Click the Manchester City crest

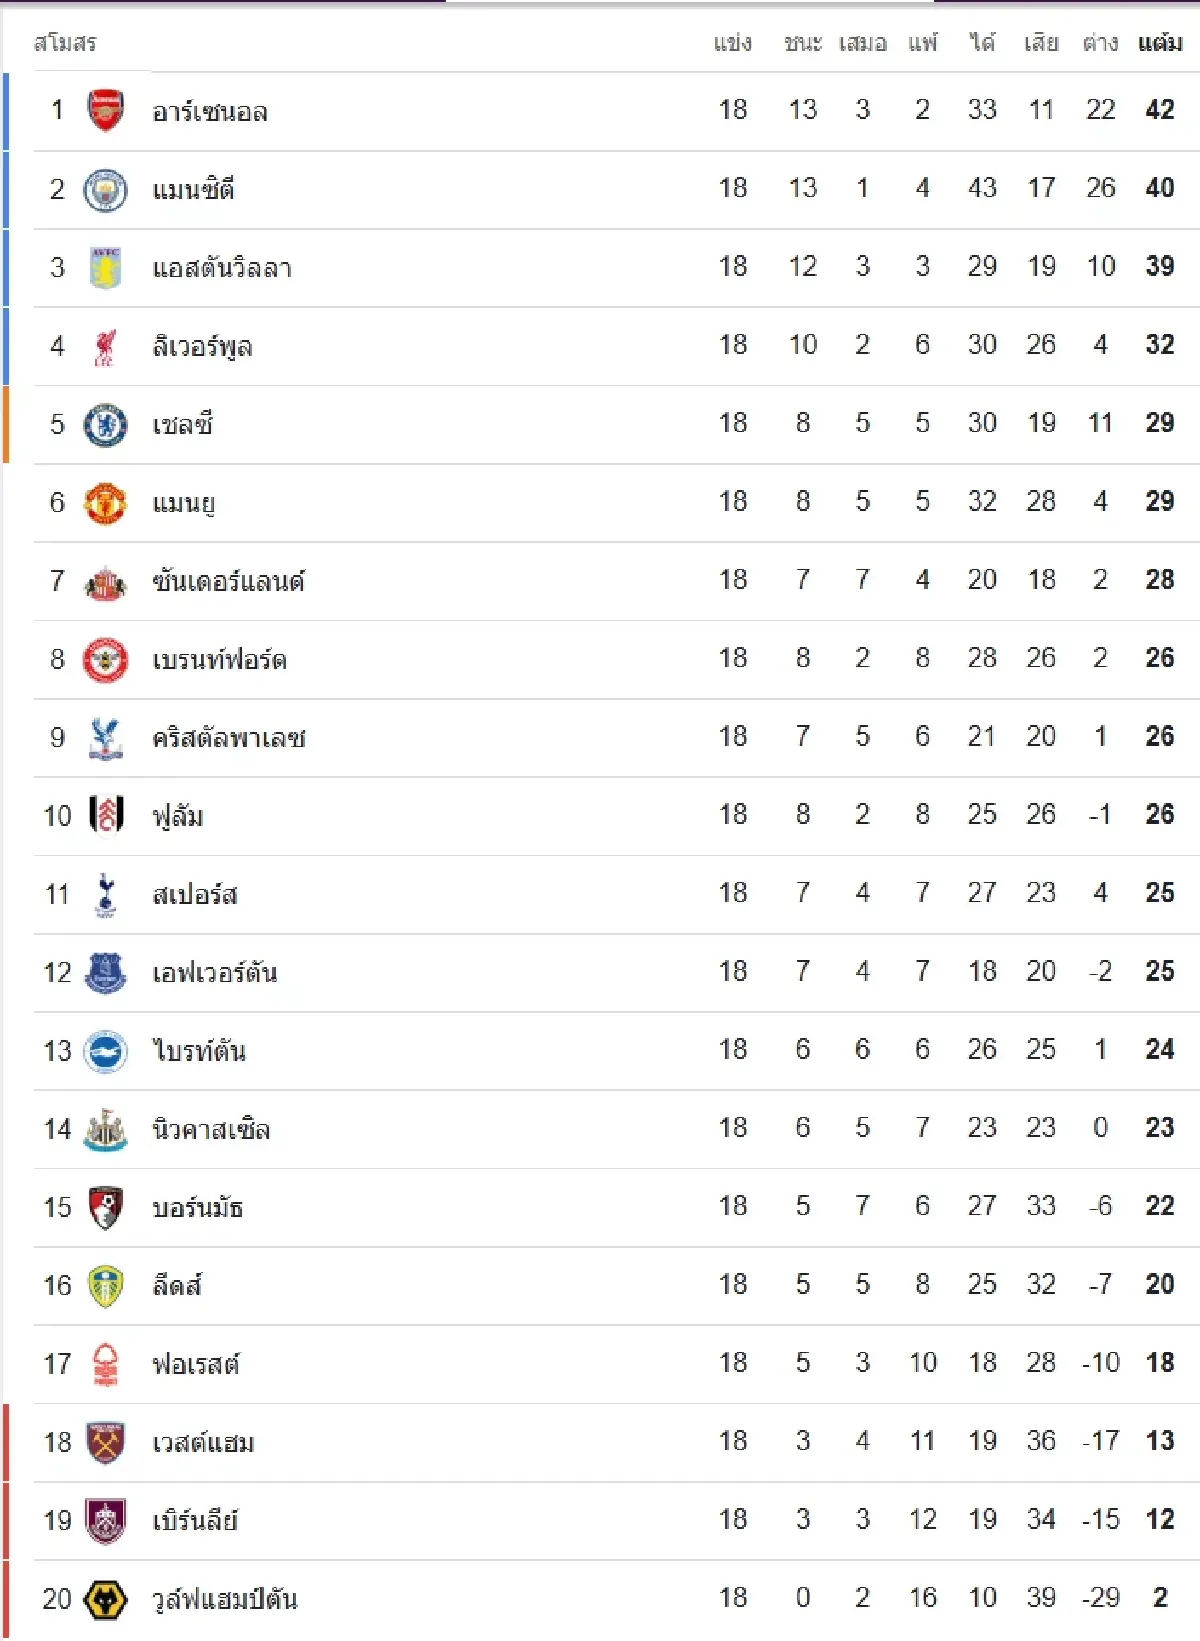(x=105, y=189)
